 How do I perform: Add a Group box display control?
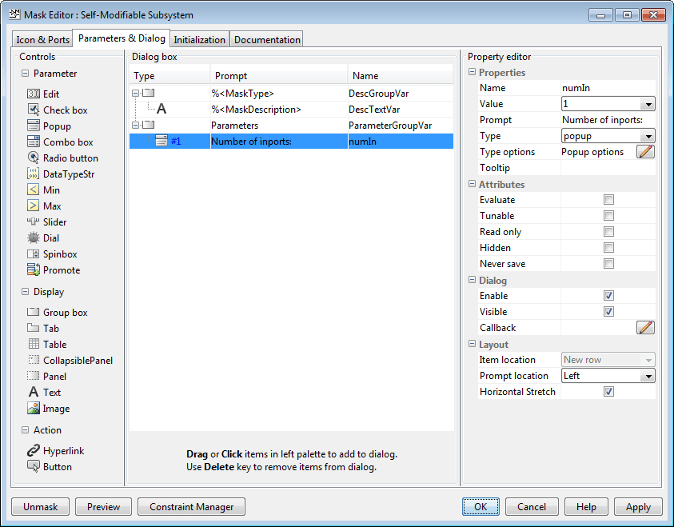[x=57, y=313]
